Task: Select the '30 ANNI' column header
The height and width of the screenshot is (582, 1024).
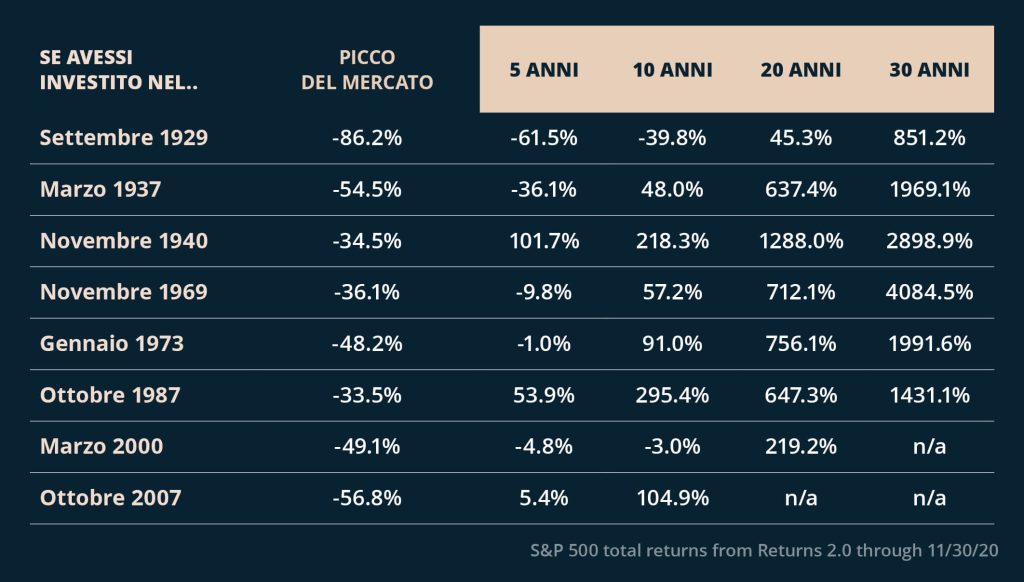Action: pyautogui.click(x=929, y=70)
